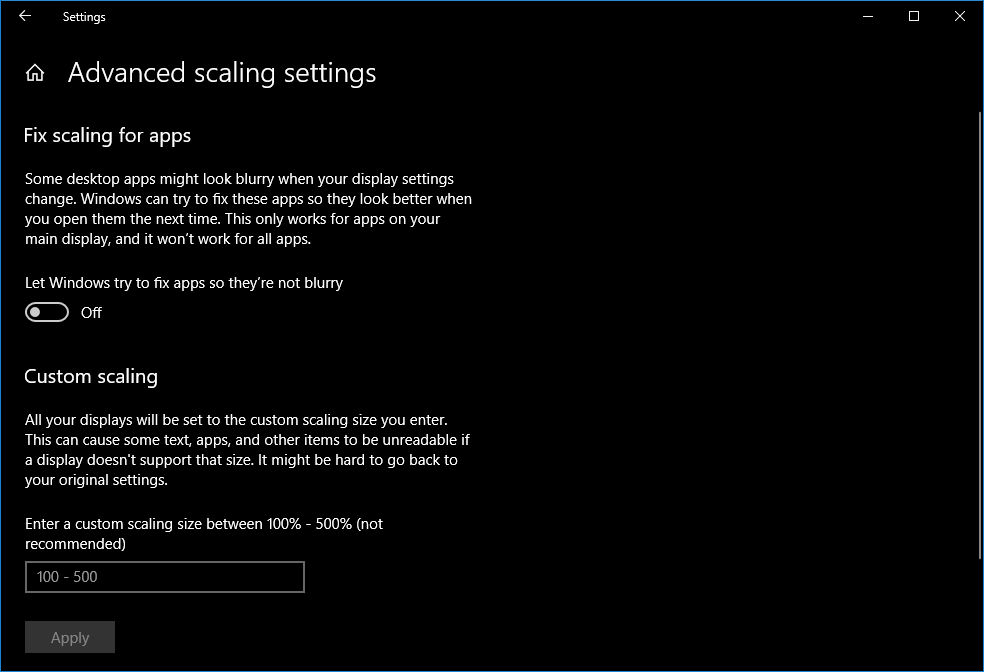Image resolution: width=984 pixels, height=672 pixels.
Task: Click the back arrow in title bar
Action: point(25,16)
